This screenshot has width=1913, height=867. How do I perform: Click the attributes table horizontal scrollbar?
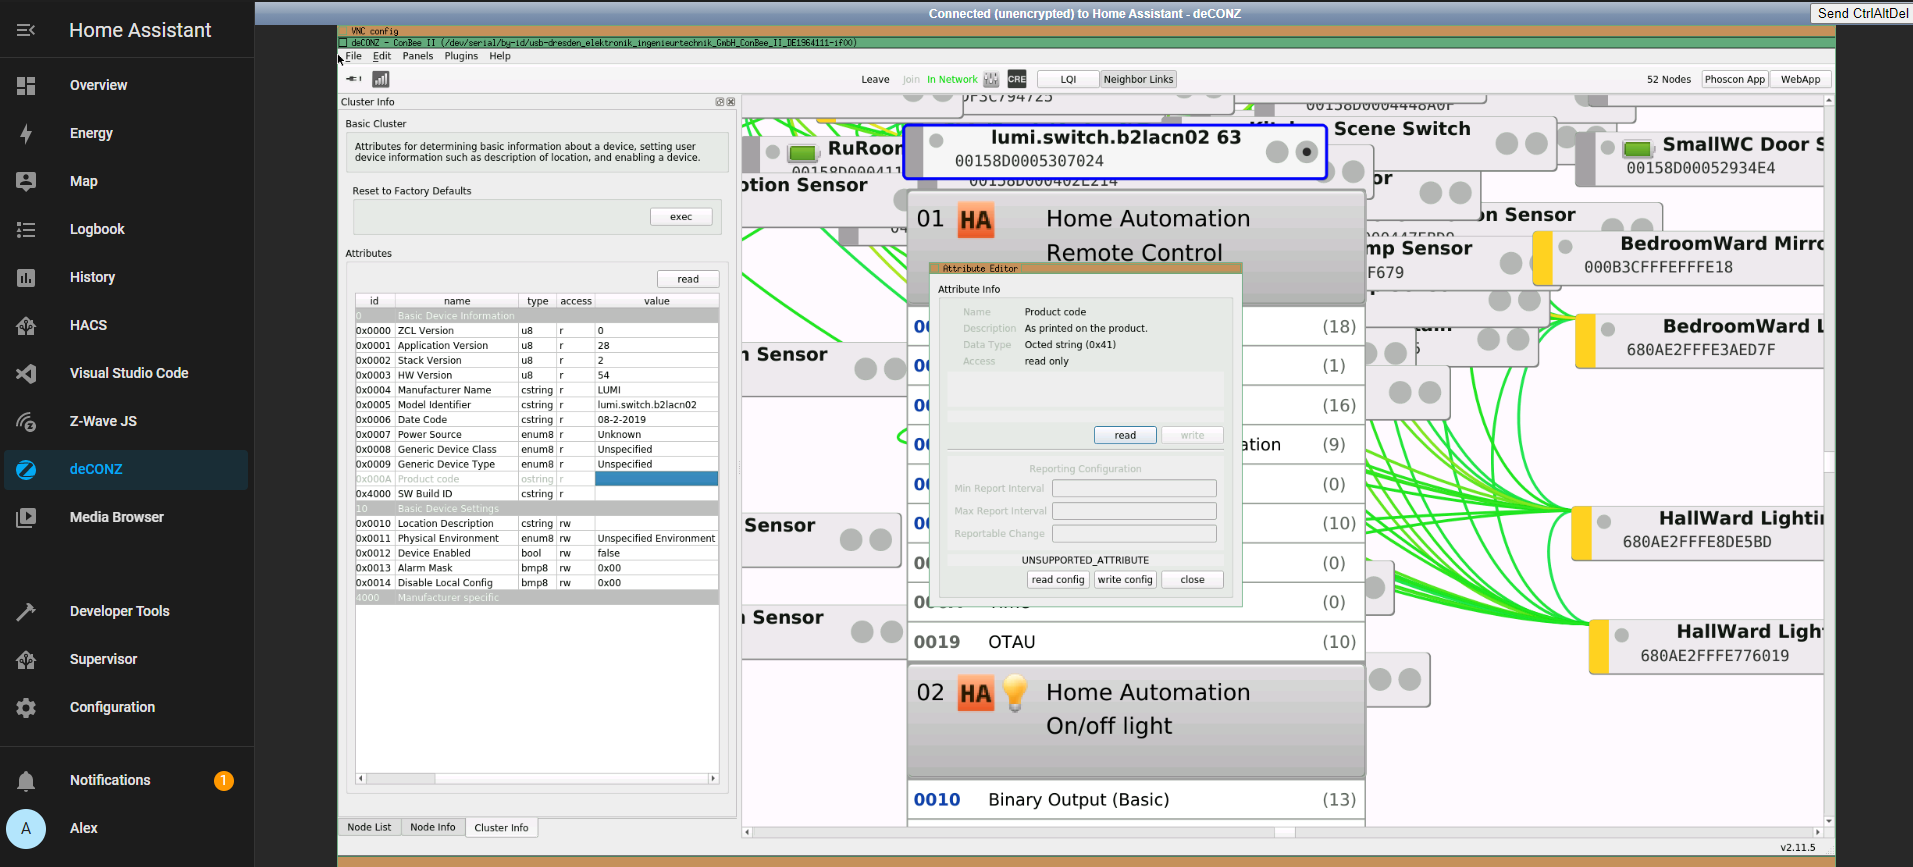click(537, 778)
